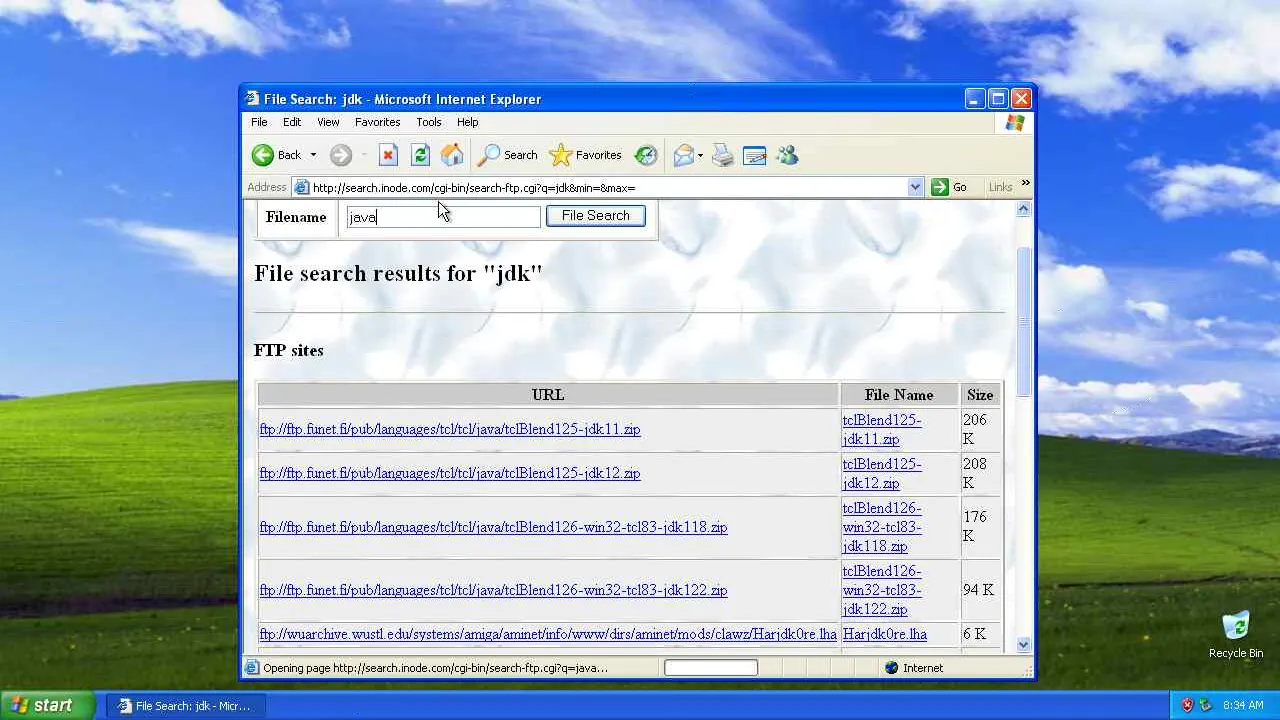
Task: Open the Search pane from the toolbar
Action: point(507,155)
